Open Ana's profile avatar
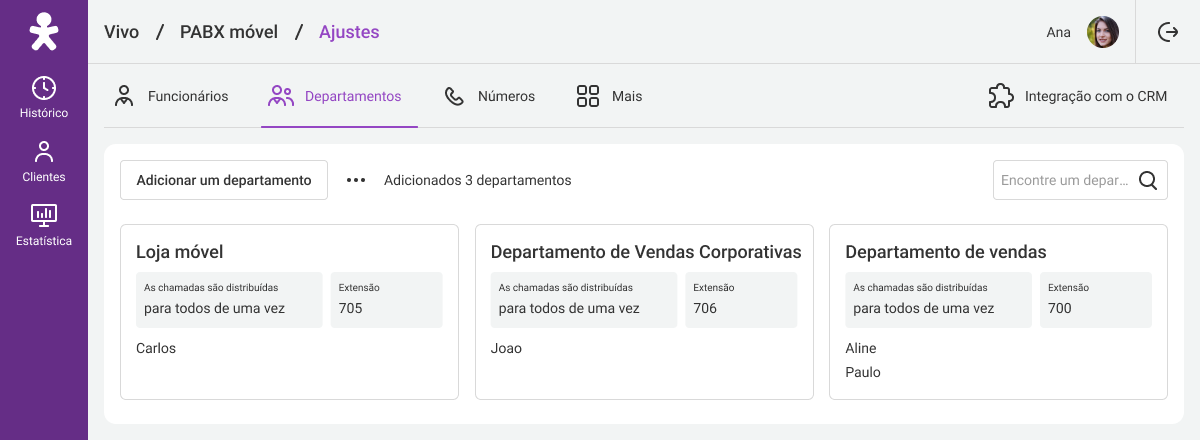1200x440 pixels. click(1103, 32)
